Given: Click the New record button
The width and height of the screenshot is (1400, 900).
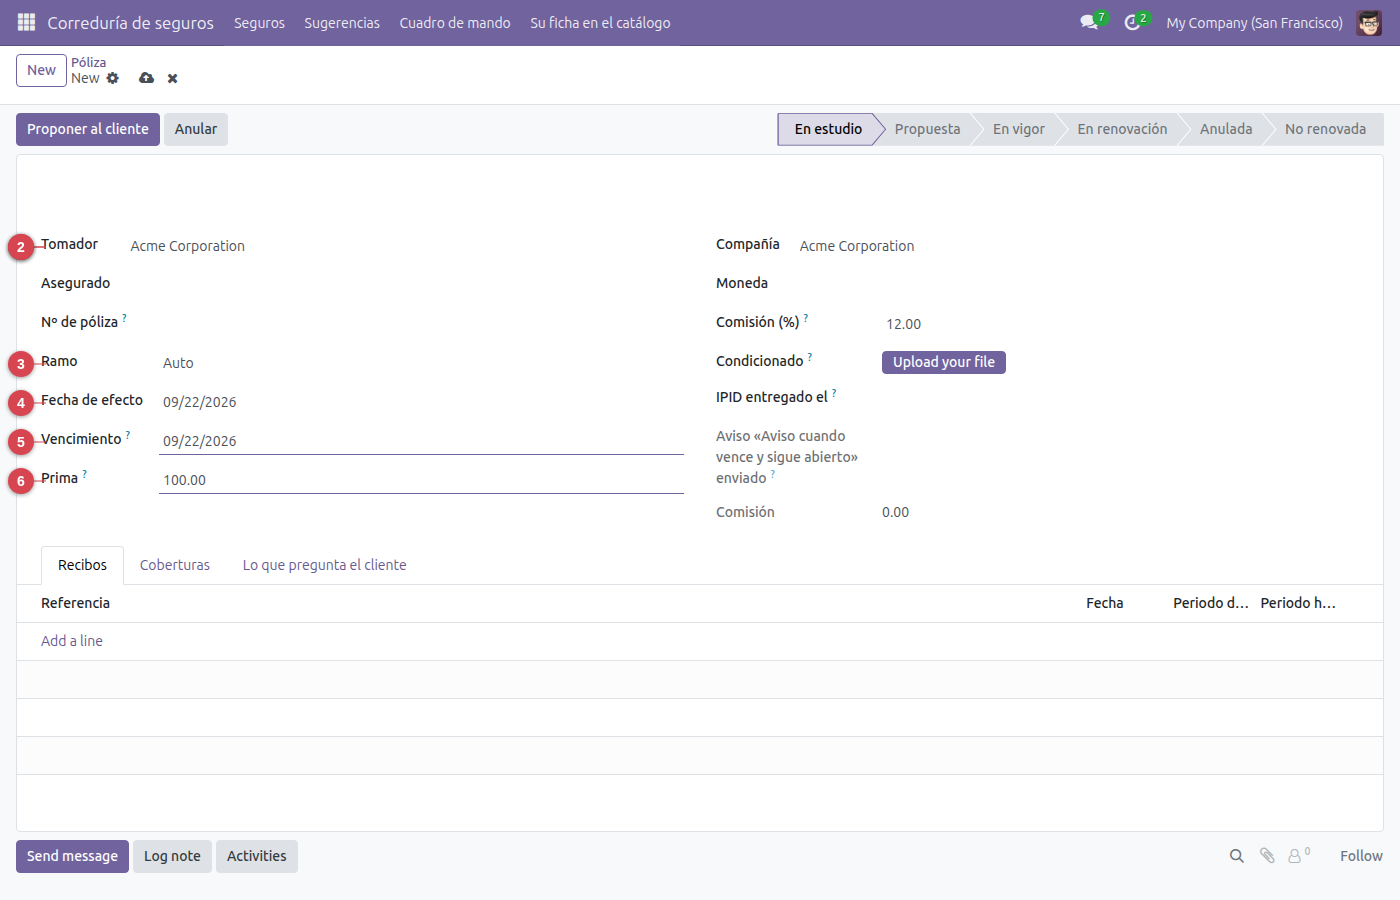Looking at the screenshot, I should pos(41,70).
